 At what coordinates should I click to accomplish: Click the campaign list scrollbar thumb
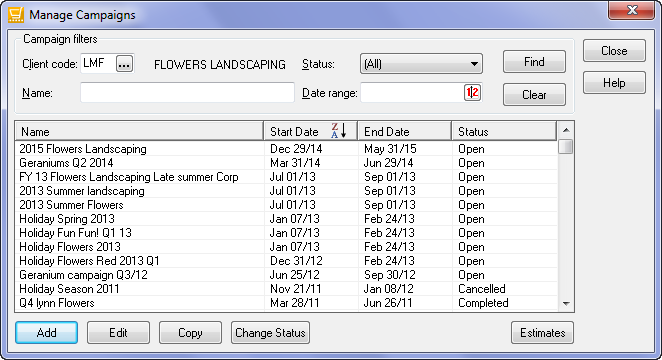[x=566, y=147]
